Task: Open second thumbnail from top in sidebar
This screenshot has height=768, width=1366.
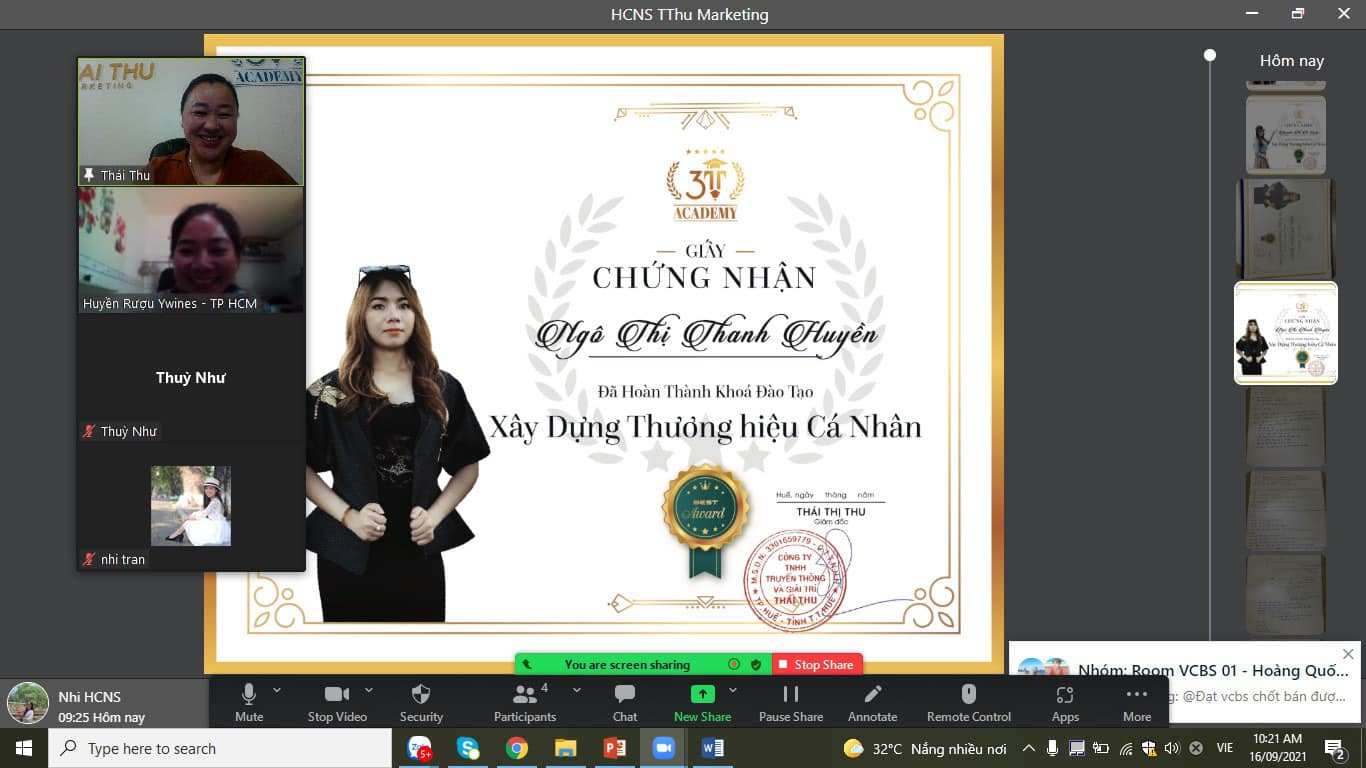Action: [1286, 135]
